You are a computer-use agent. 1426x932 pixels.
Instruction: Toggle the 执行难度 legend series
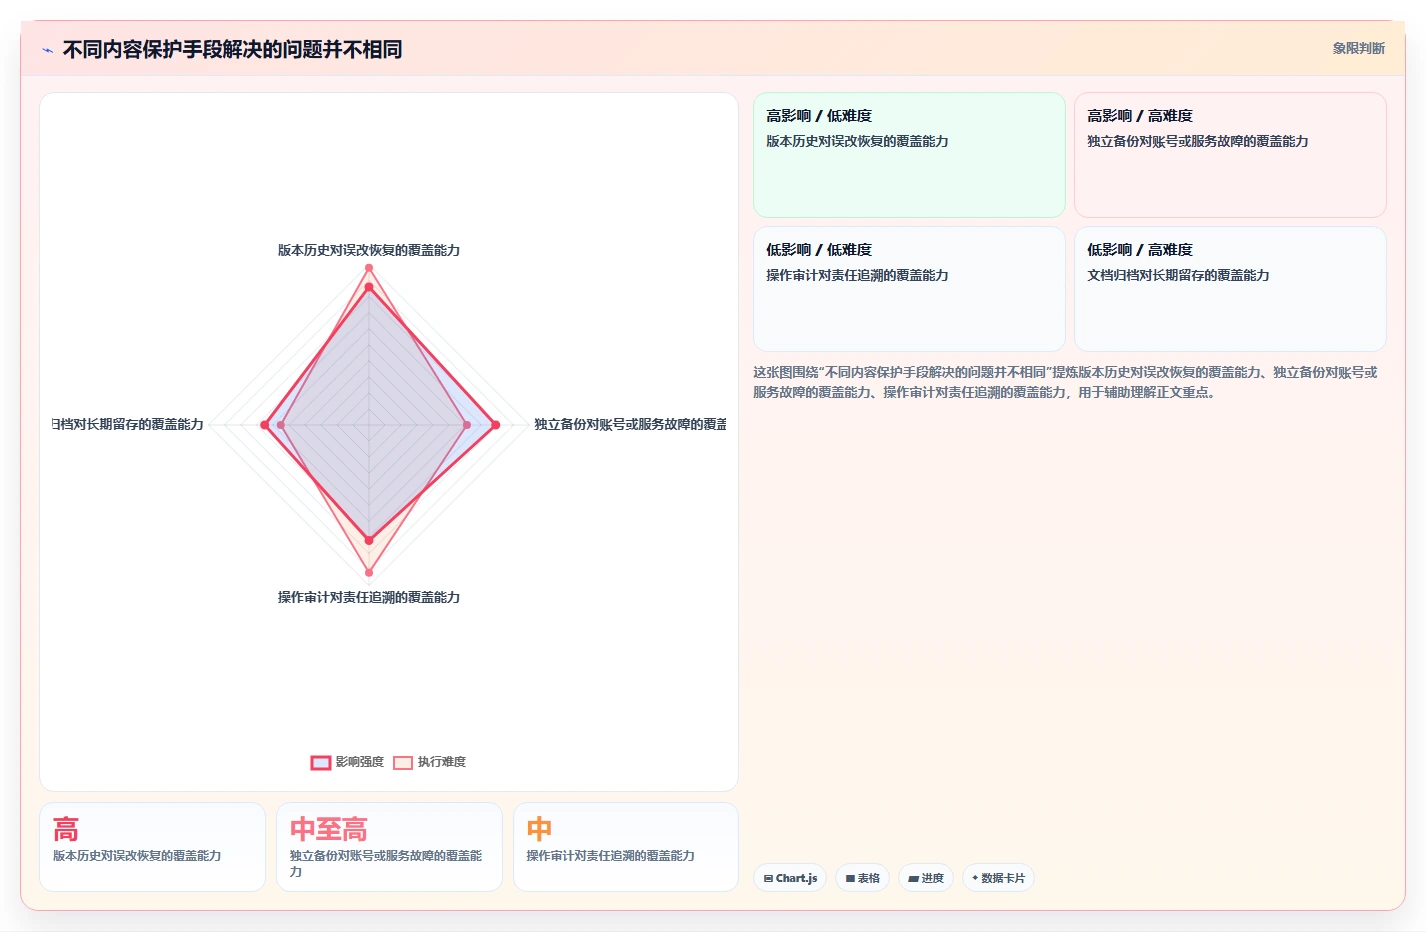pos(429,762)
